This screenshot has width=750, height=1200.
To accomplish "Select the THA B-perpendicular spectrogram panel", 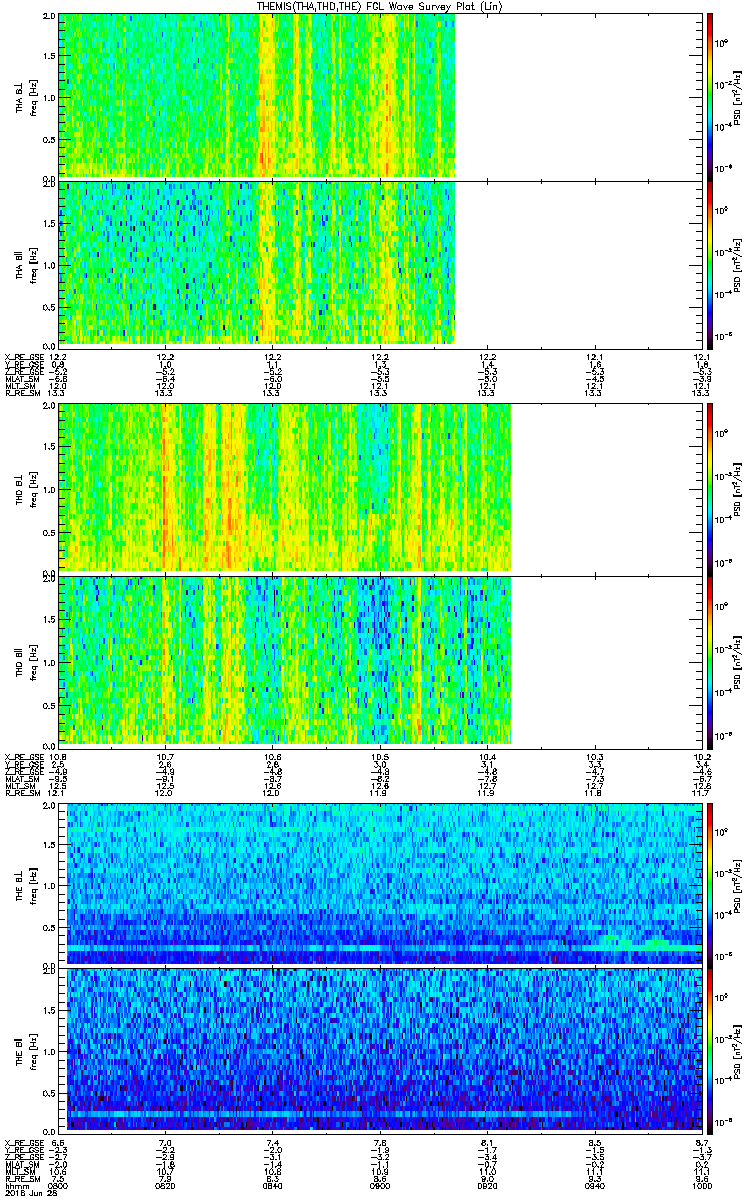I will point(380,96).
